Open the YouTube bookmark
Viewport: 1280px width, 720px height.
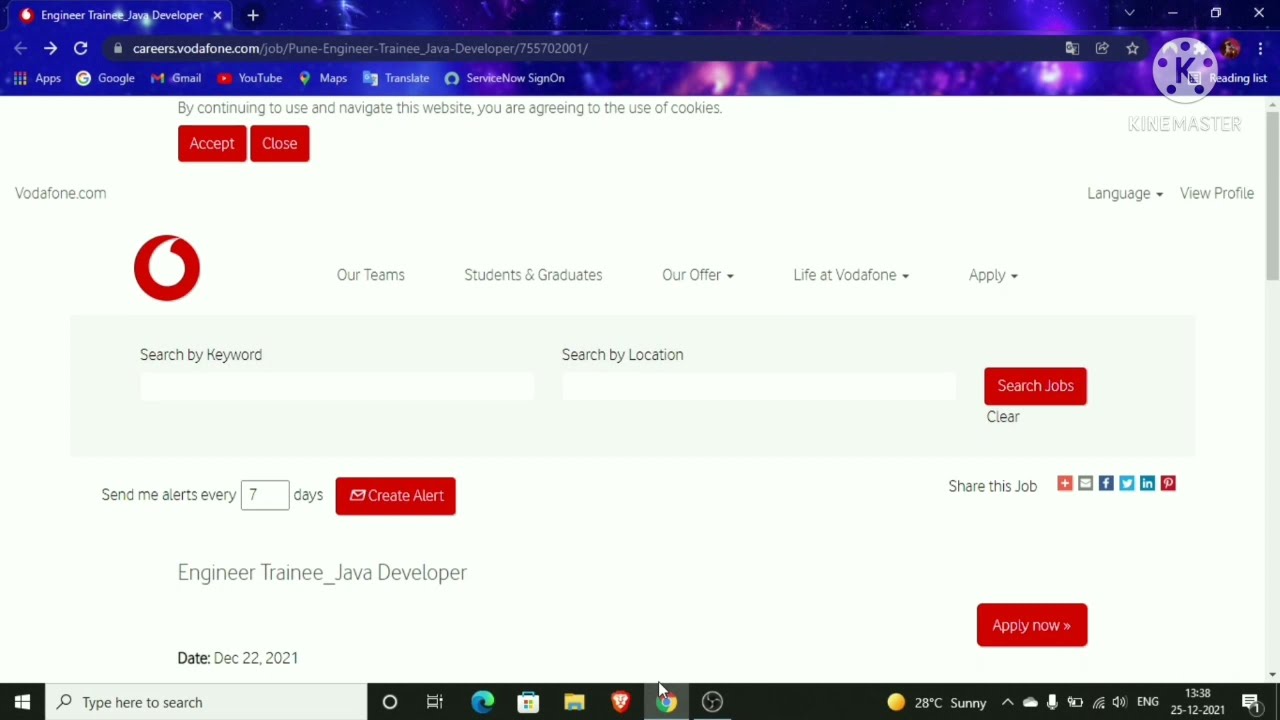pos(250,78)
